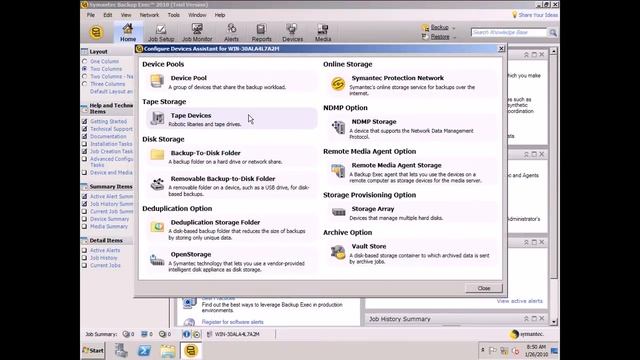Viewport: 640px width, 360px height.
Task: Open the Reports view
Action: point(261,33)
